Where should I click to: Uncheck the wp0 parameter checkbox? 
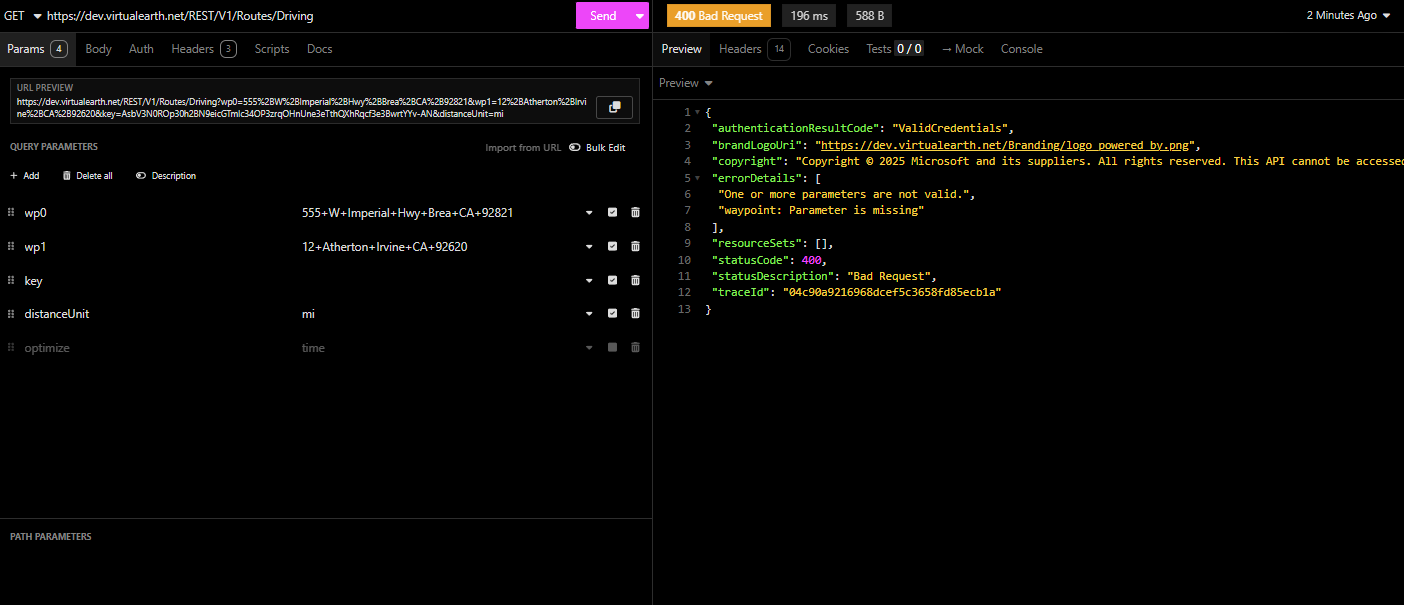click(612, 212)
